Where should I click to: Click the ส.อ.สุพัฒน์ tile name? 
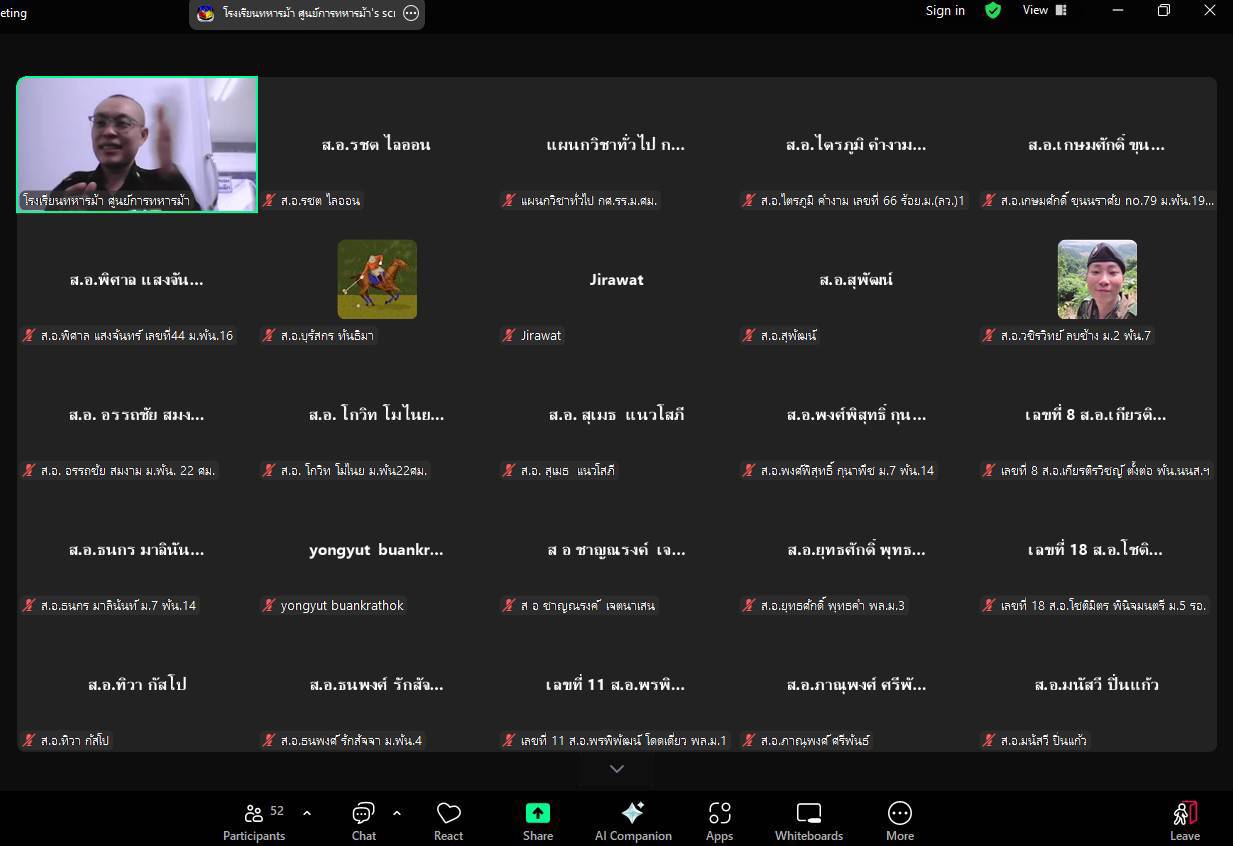pyautogui.click(x=856, y=280)
